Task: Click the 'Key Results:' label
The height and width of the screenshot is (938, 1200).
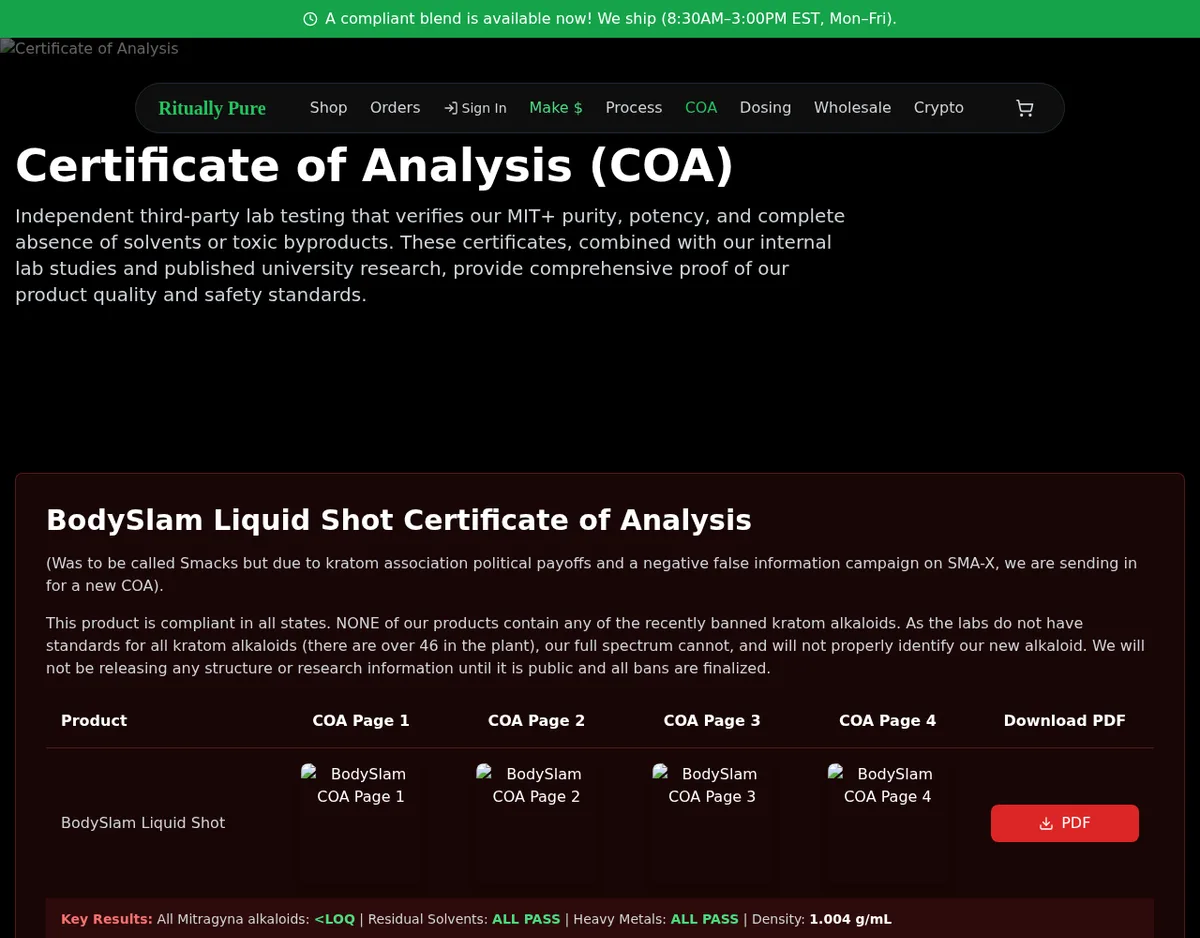Action: coord(107,919)
